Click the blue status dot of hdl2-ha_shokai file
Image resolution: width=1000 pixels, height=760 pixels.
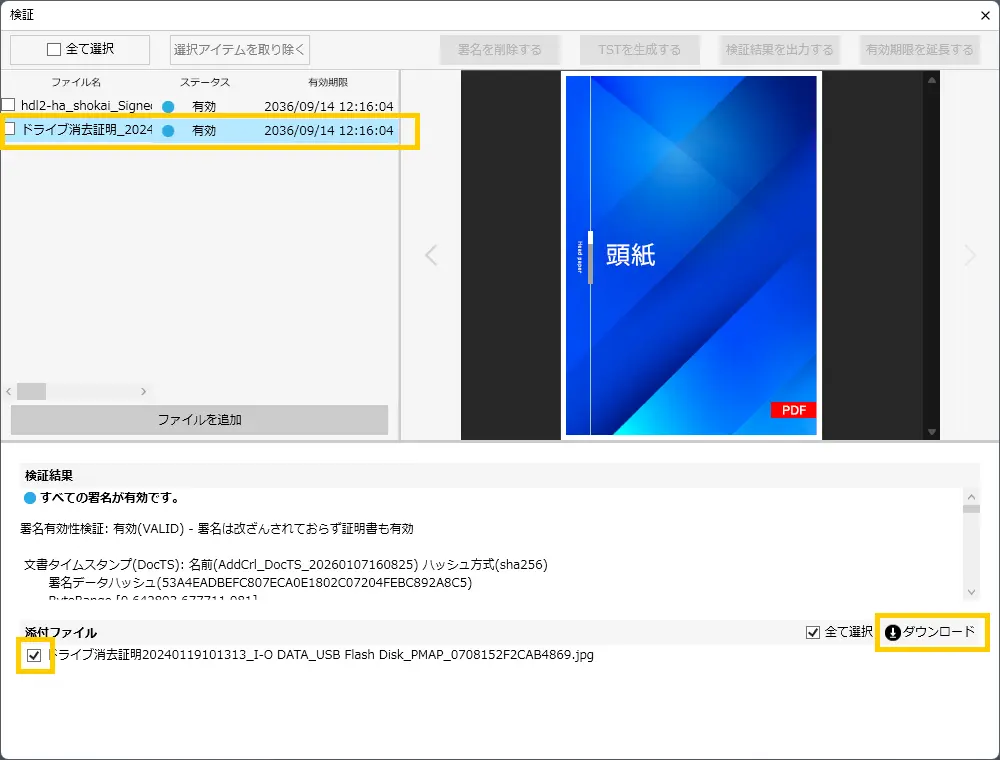coord(168,106)
